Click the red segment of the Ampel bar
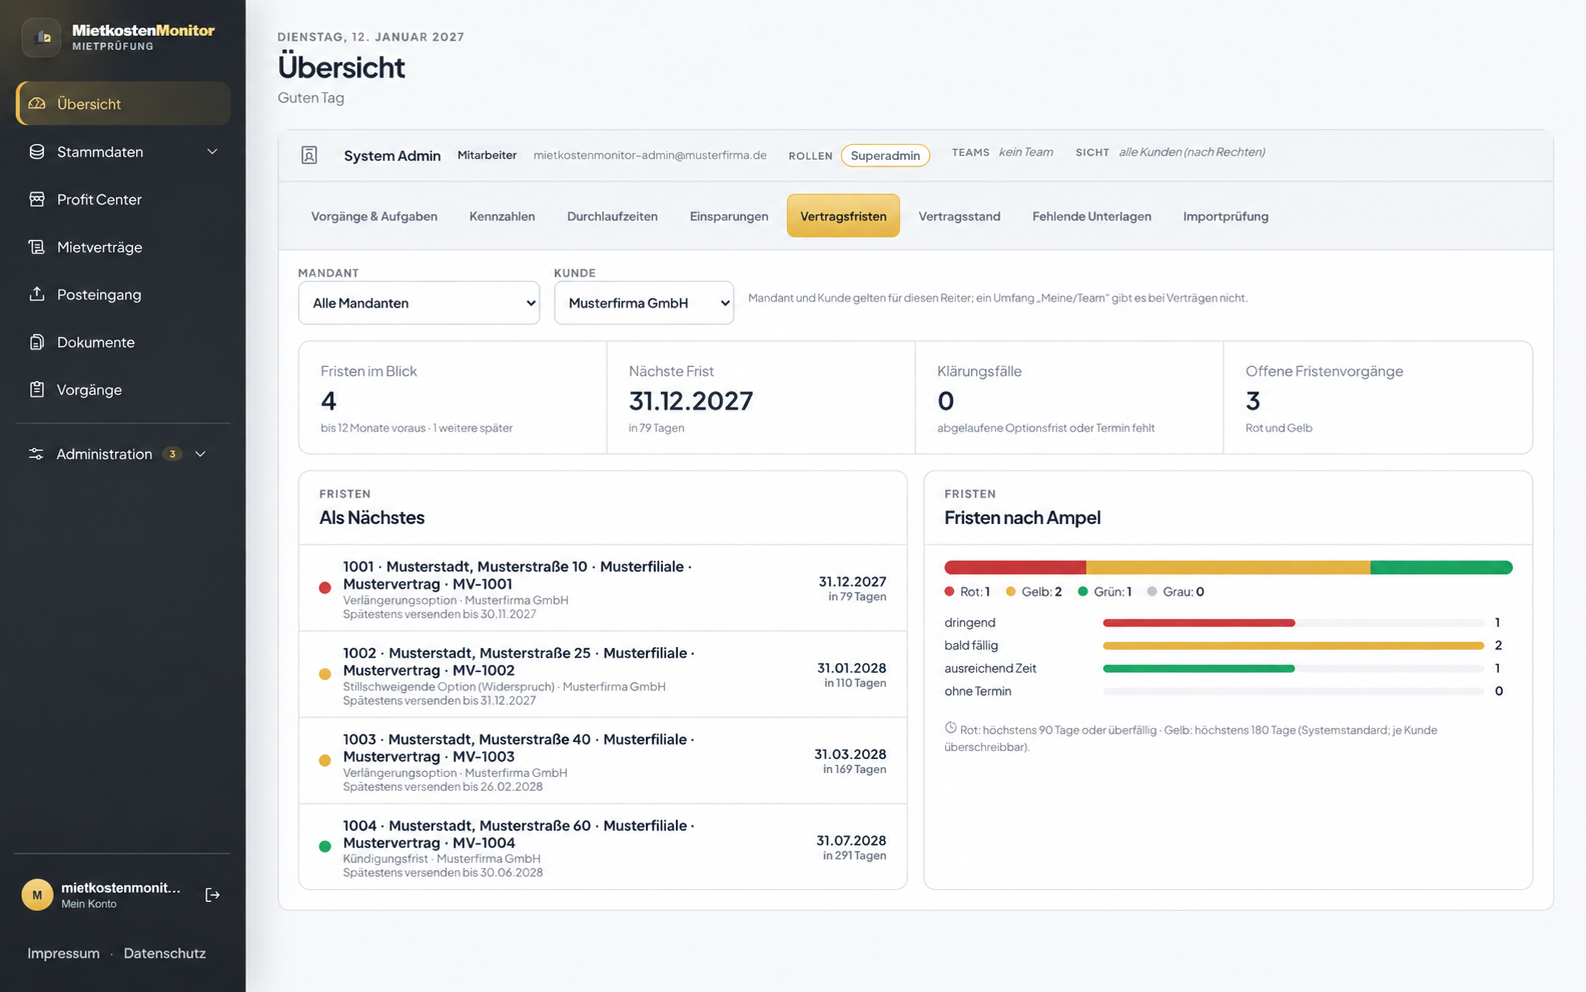The width and height of the screenshot is (1586, 992). pos(1015,567)
